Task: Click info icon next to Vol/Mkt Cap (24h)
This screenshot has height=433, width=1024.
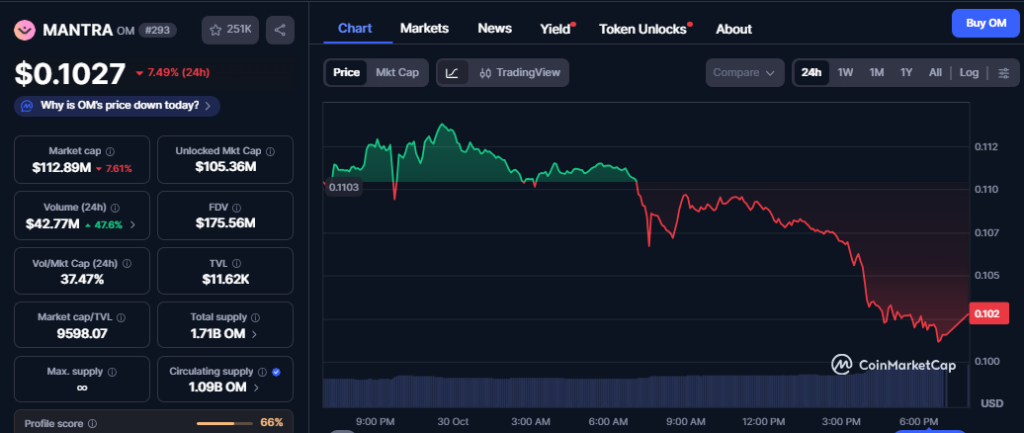Action: [127, 264]
